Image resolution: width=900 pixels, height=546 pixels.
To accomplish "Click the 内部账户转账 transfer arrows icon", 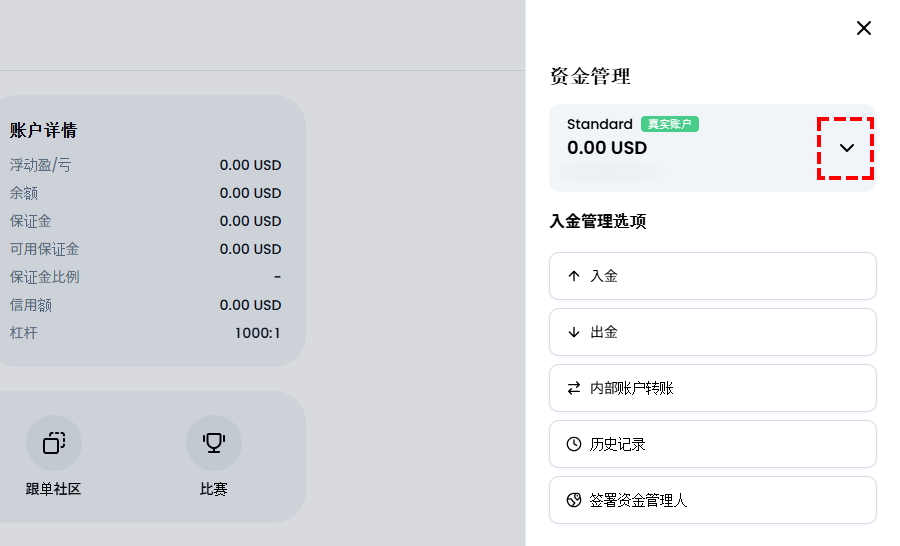I will tap(573, 388).
